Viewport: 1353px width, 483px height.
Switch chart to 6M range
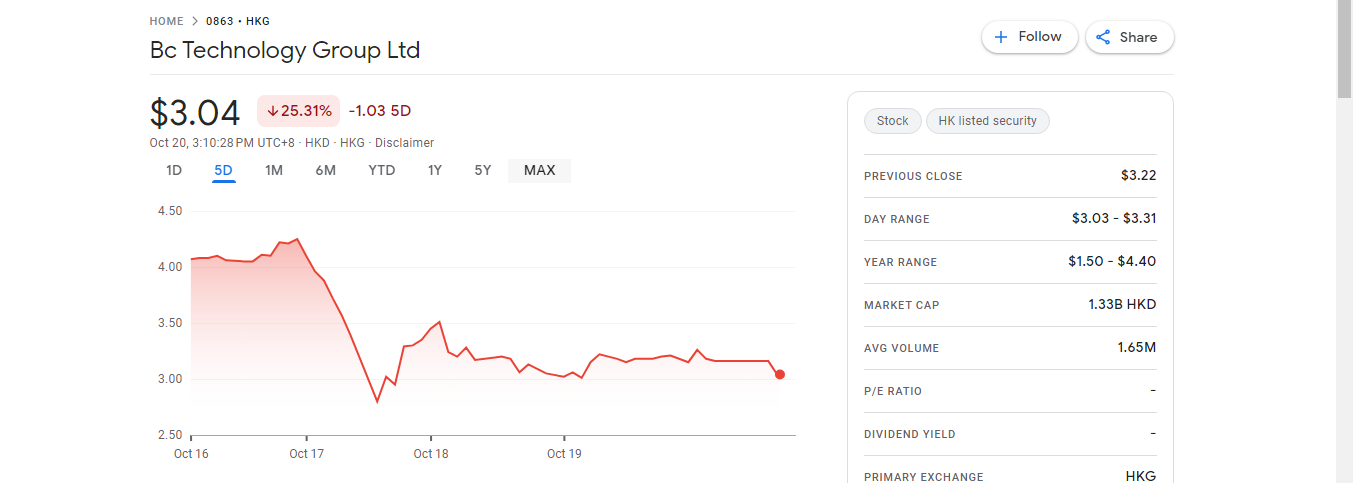click(326, 171)
